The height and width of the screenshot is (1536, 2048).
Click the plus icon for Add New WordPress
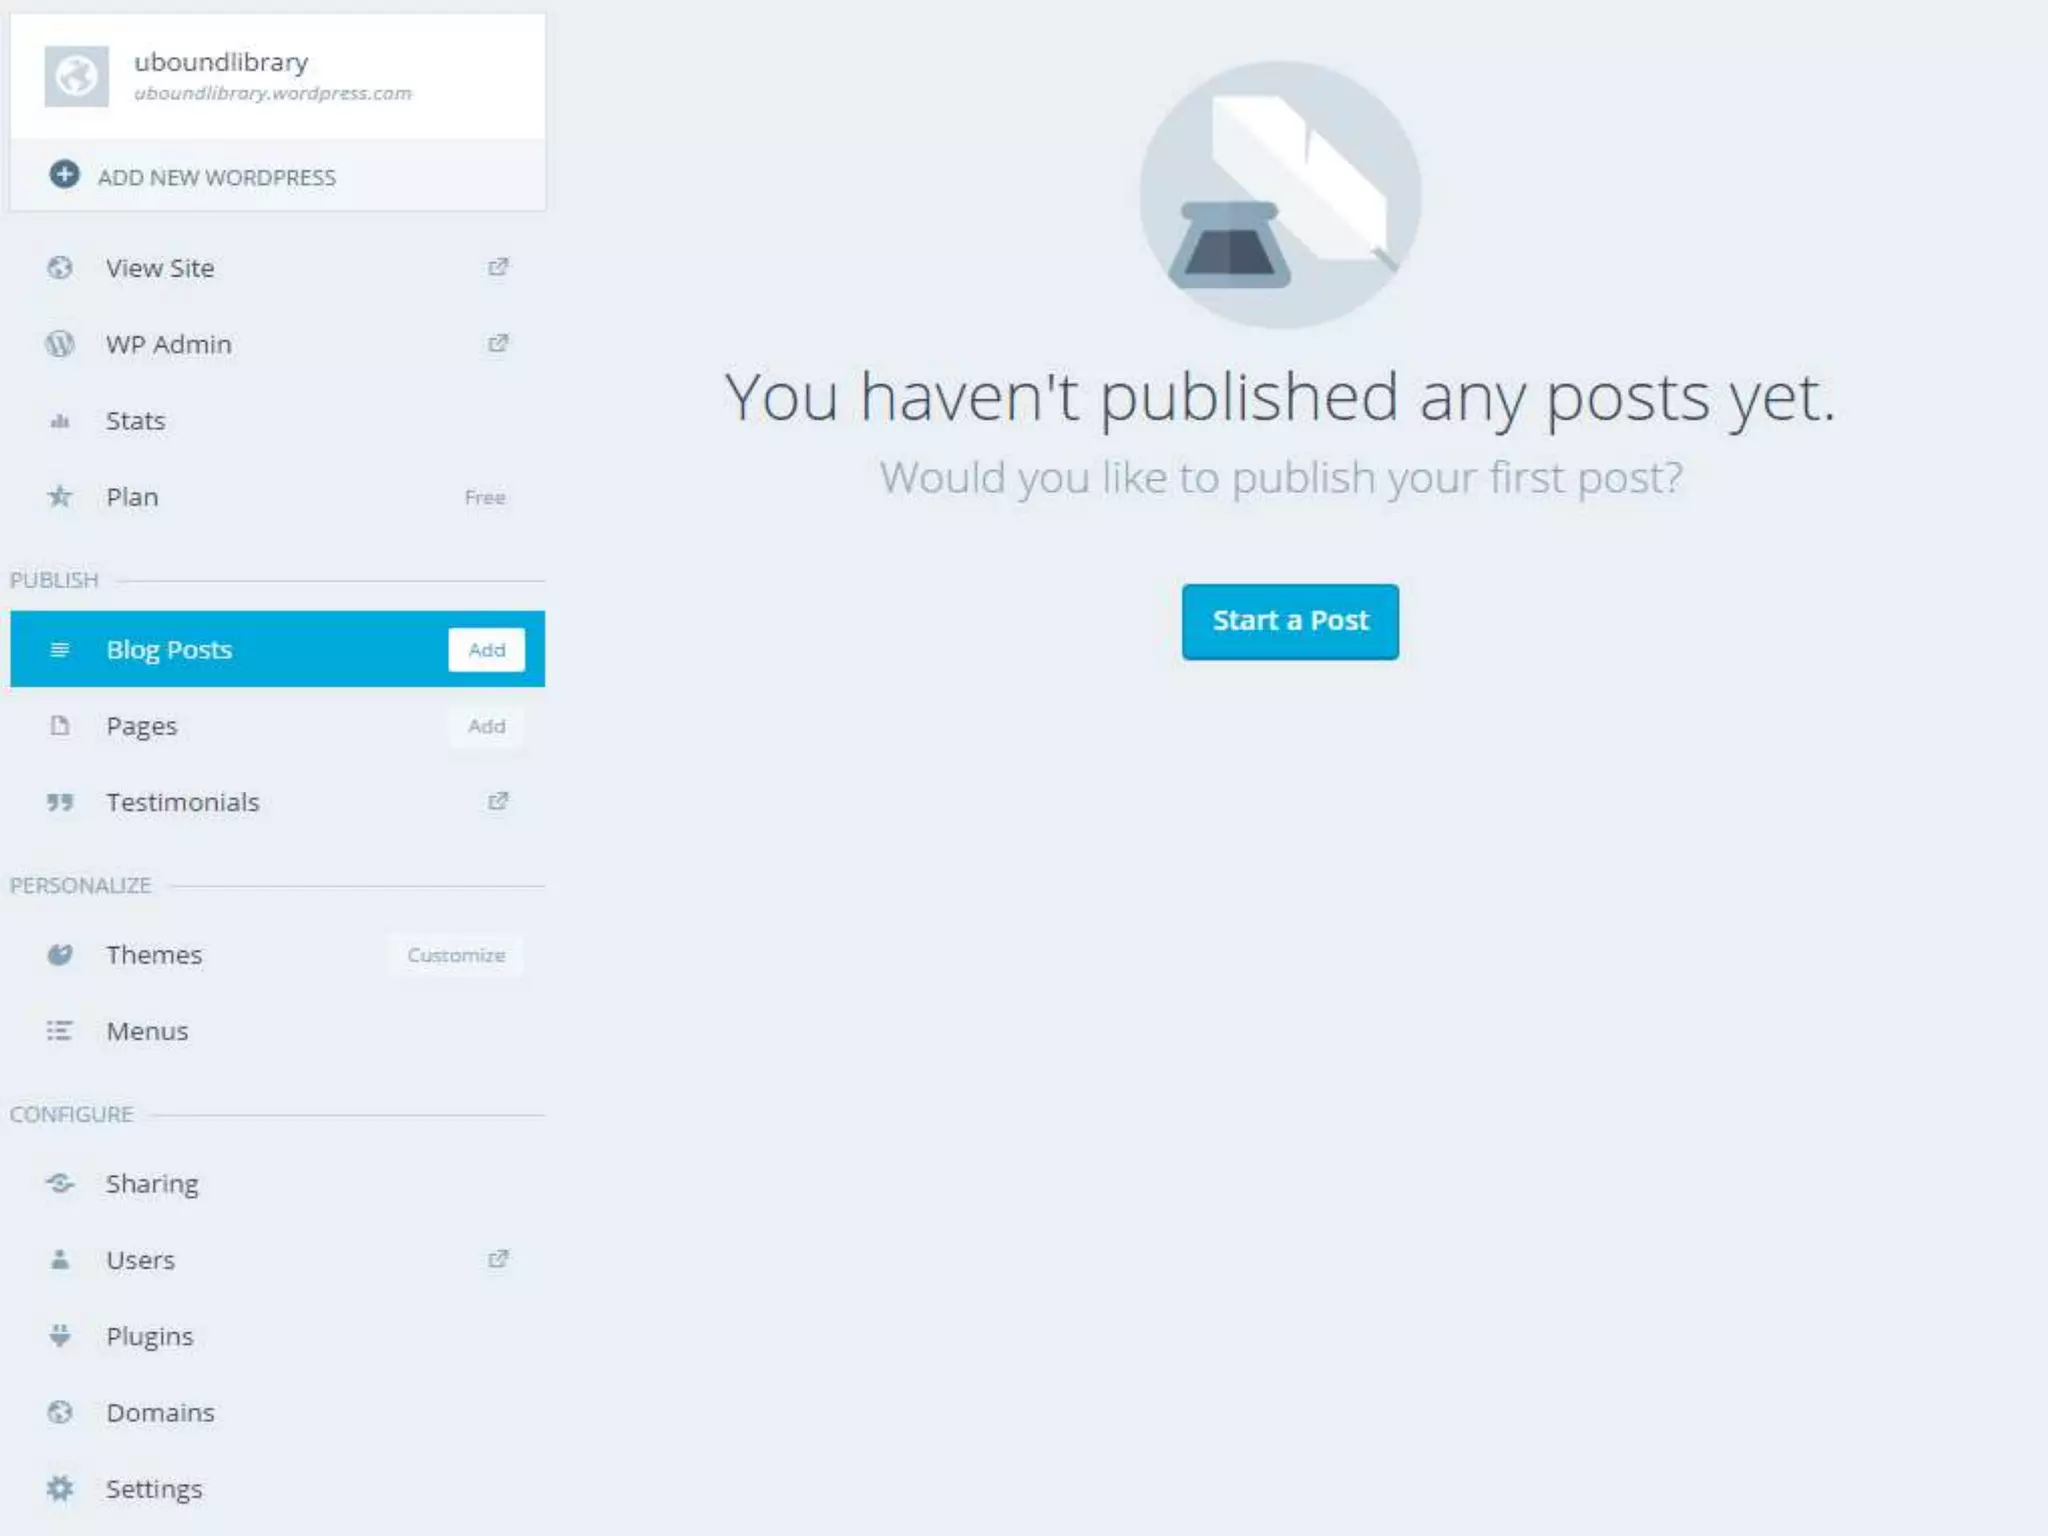pyautogui.click(x=64, y=175)
